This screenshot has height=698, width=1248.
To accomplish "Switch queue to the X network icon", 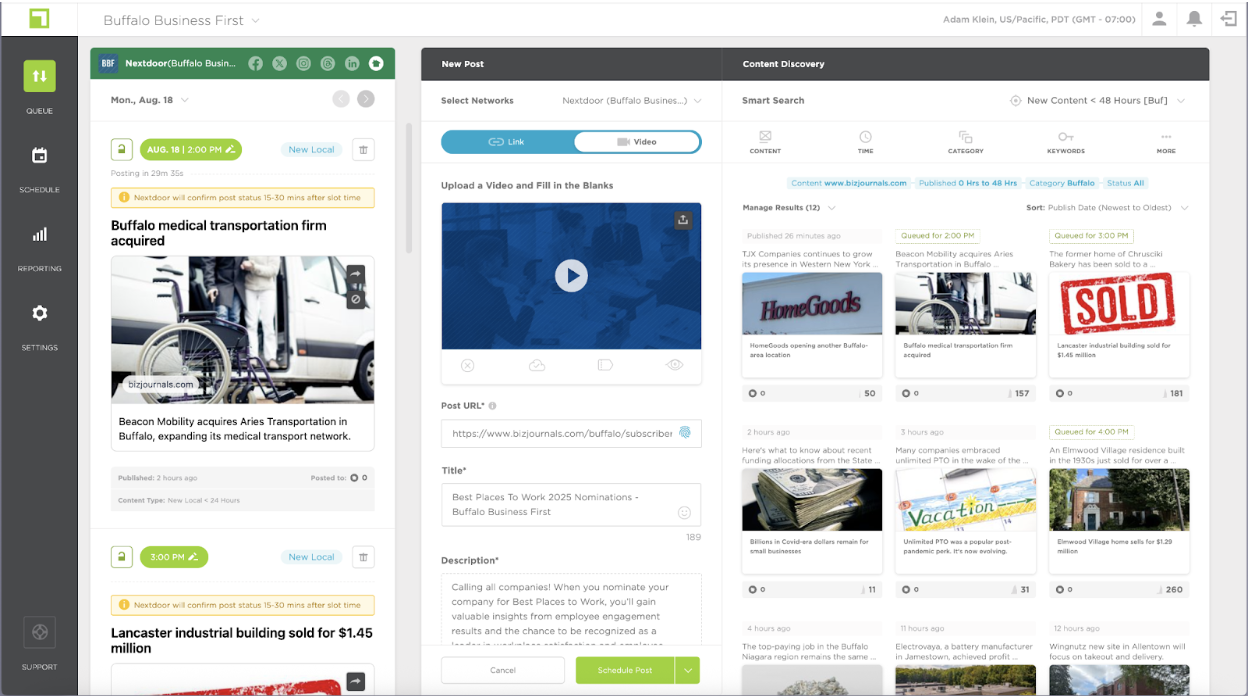I will pyautogui.click(x=279, y=63).
